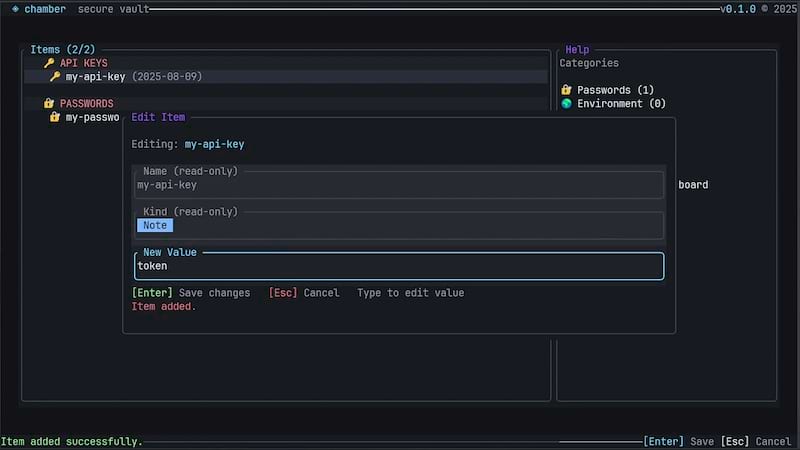Collapse the API KEYS category group
Image resolution: width=800 pixels, height=450 pixels.
click(x=83, y=63)
